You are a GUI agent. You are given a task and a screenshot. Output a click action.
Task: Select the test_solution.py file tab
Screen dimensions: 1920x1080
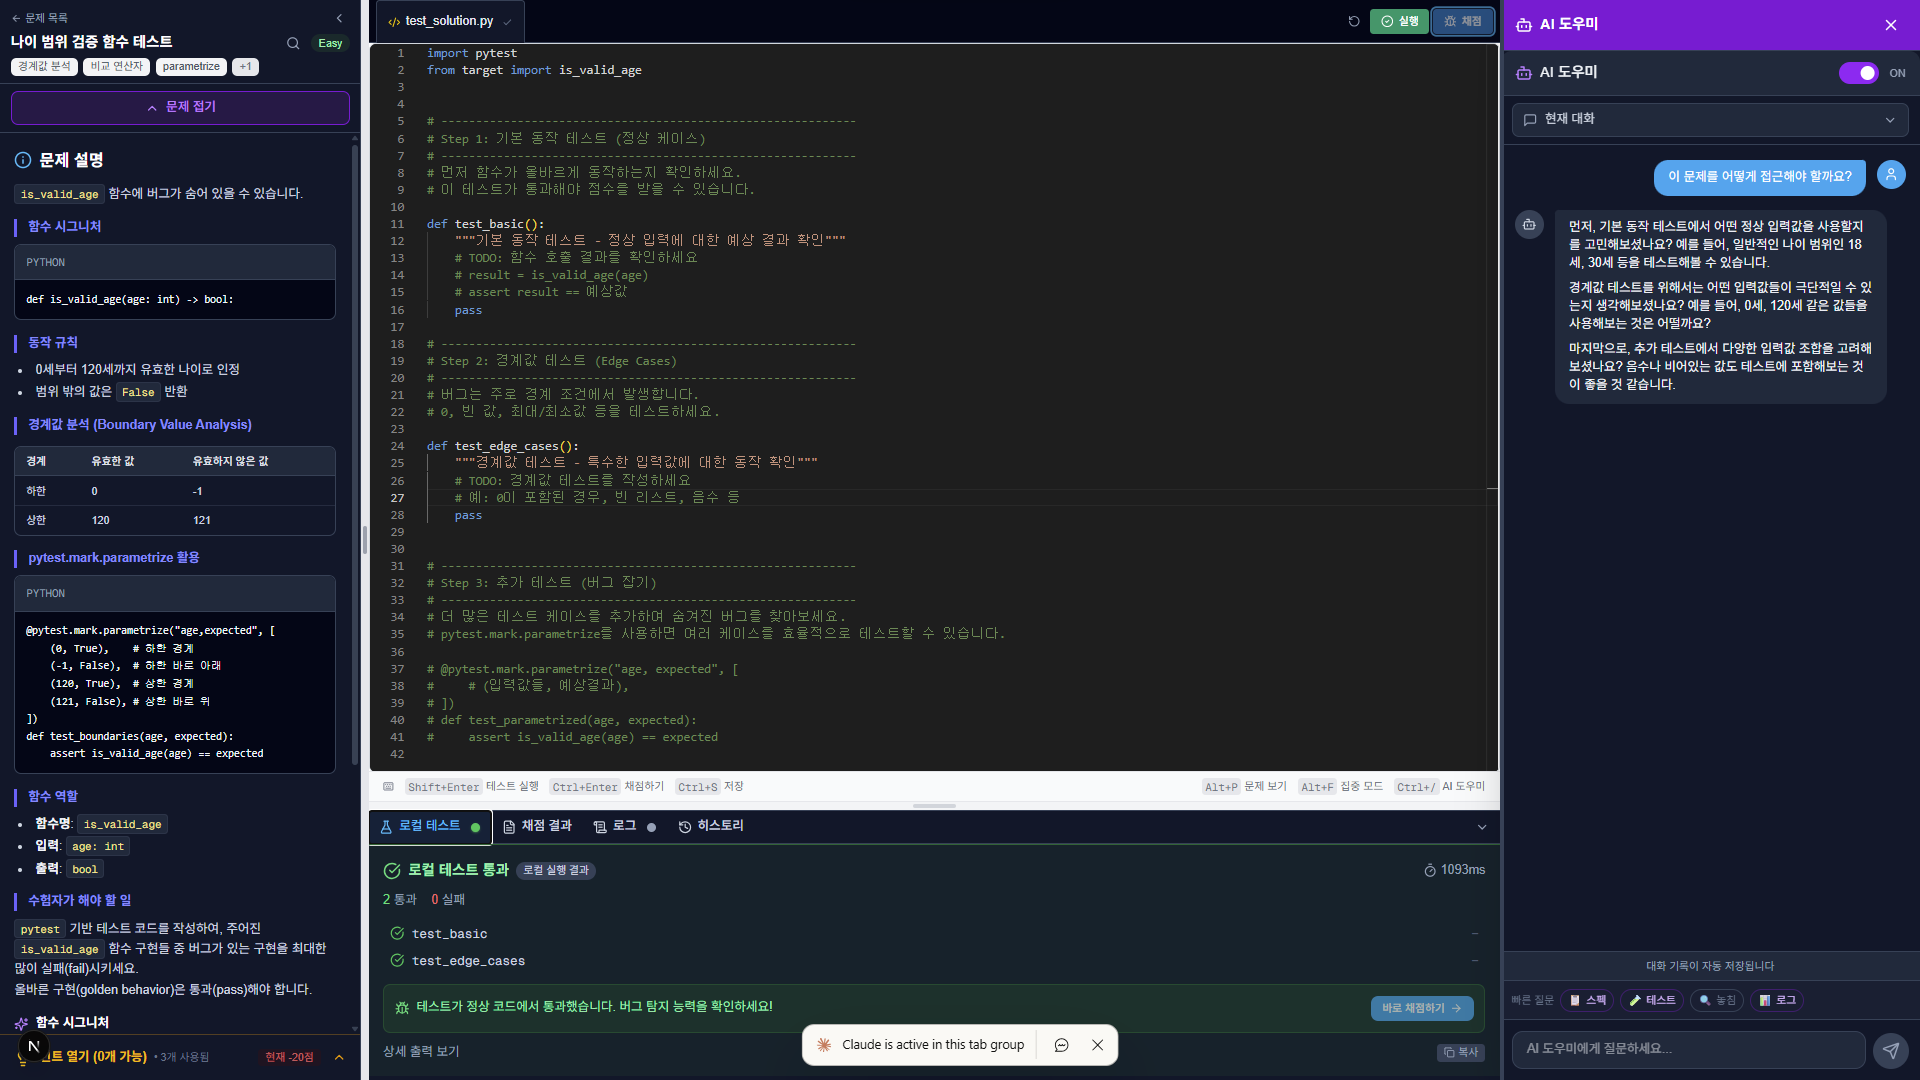point(449,21)
